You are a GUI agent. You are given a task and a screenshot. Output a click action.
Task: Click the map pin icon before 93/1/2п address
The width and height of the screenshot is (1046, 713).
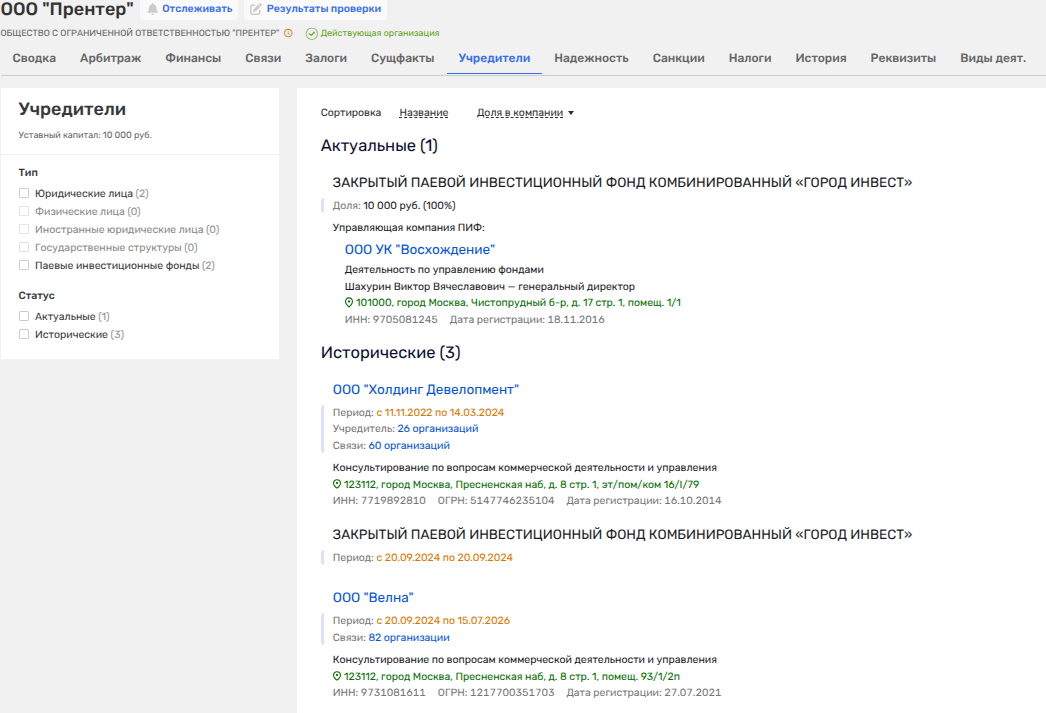pyautogui.click(x=337, y=676)
